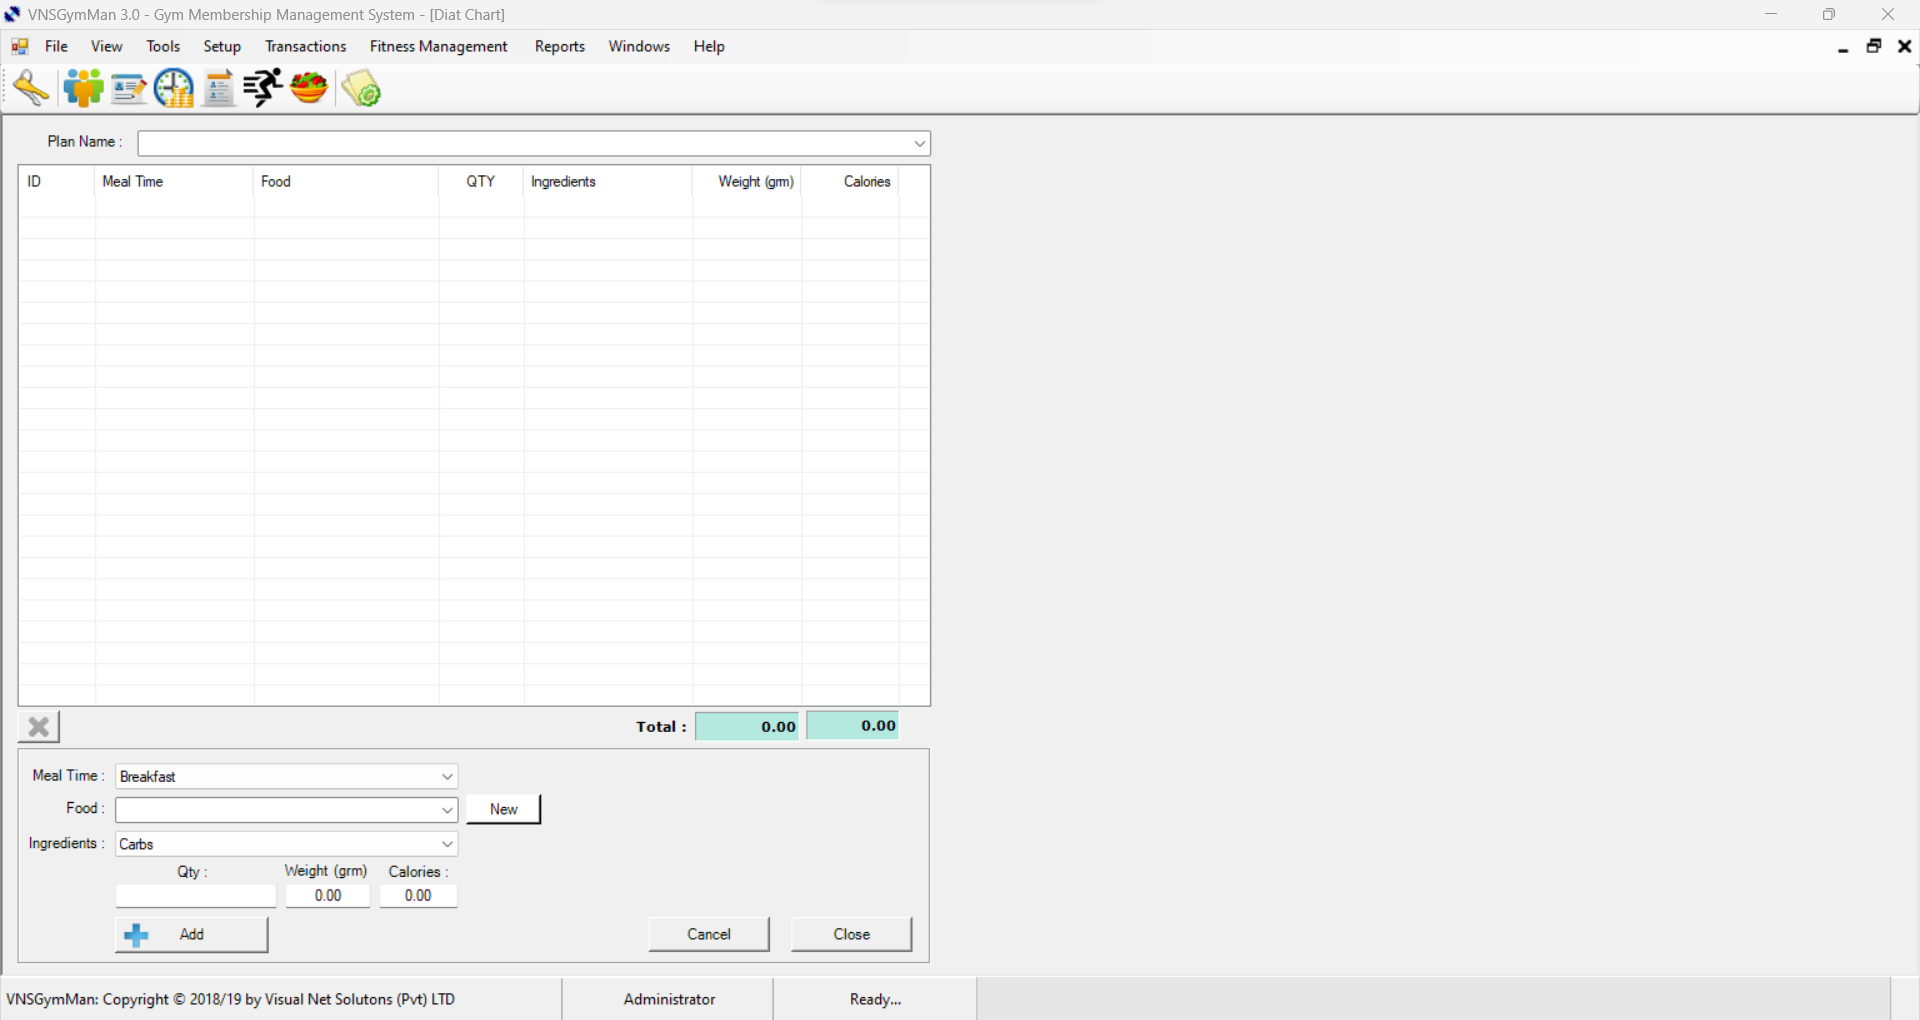
Task: Open the notes with gear icon
Action: point(361,89)
